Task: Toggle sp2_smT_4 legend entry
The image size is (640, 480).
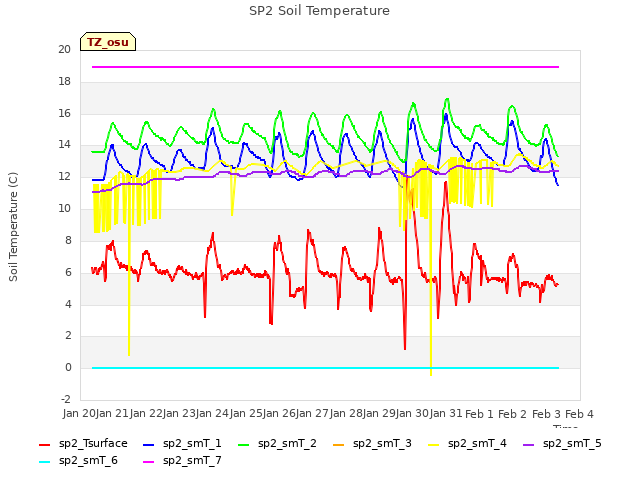Action: [x=467, y=444]
